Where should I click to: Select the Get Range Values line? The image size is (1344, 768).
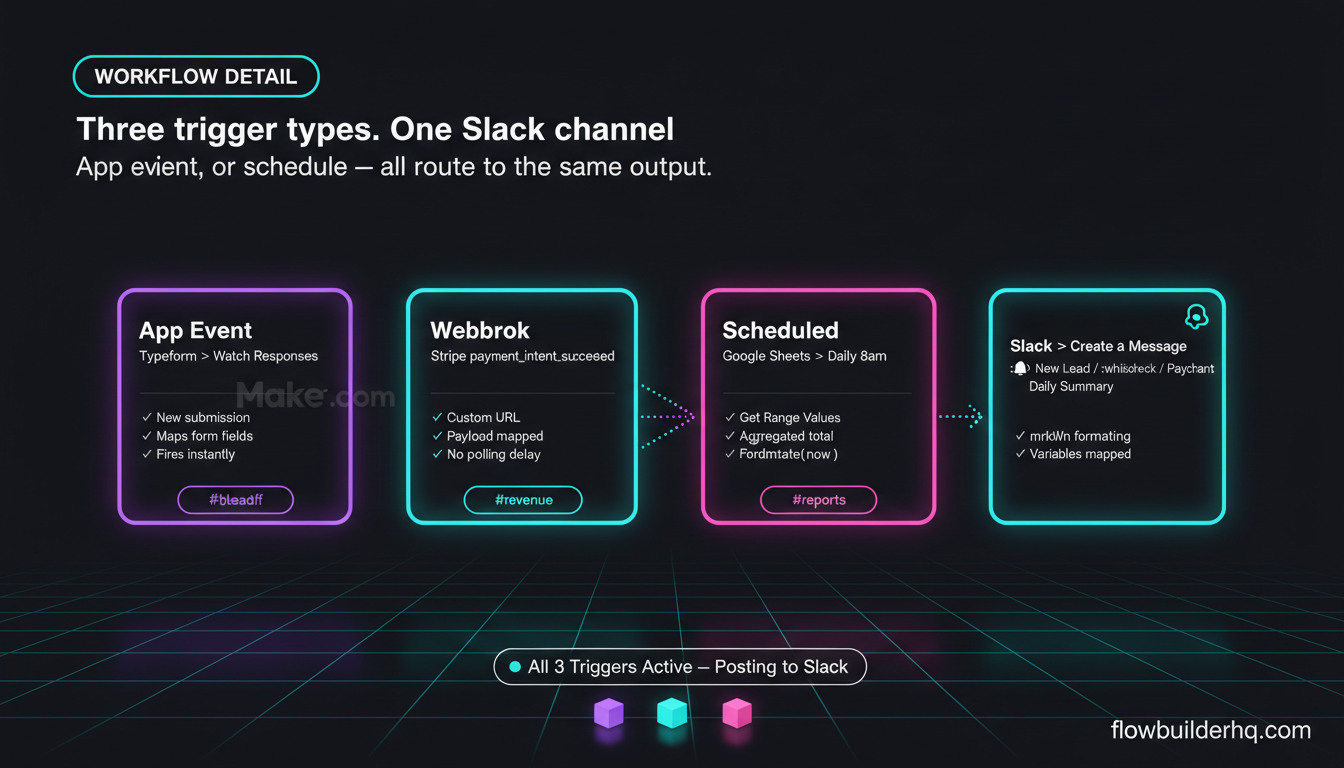click(782, 417)
